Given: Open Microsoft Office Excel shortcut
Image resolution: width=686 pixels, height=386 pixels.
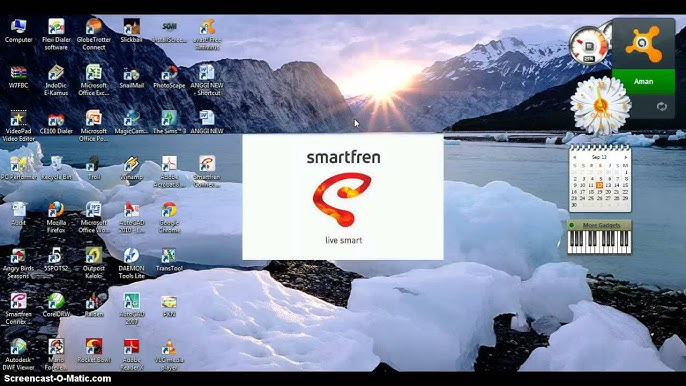Looking at the screenshot, I should pos(94,80).
